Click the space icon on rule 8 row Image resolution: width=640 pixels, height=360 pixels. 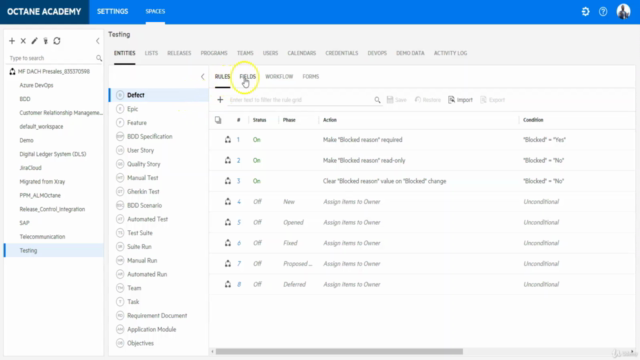tap(228, 284)
